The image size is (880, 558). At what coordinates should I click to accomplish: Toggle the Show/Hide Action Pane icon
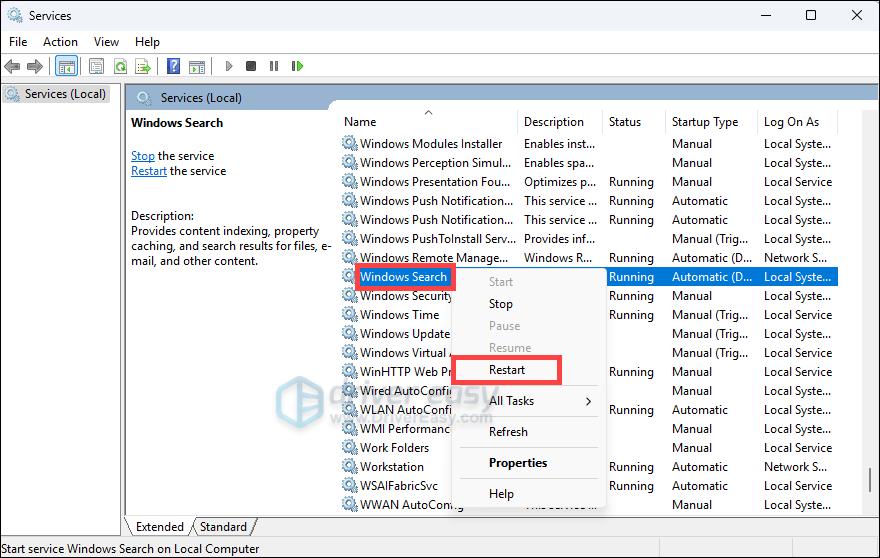pos(197,66)
